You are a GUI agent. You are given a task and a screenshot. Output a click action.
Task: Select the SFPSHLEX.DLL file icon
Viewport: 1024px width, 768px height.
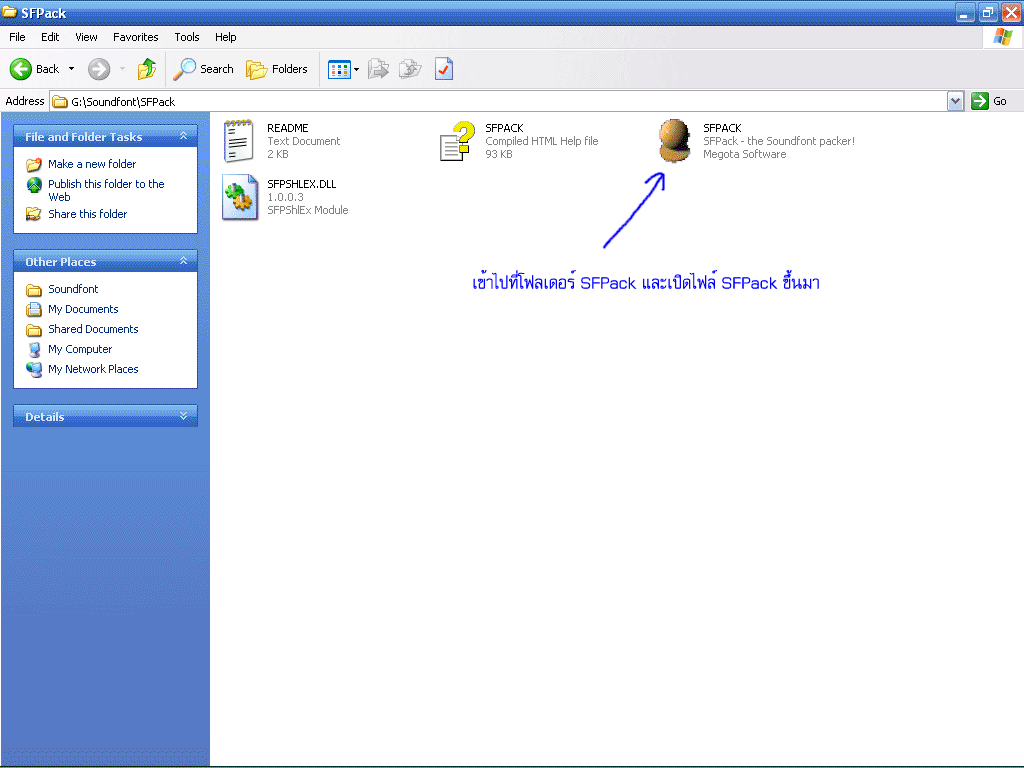click(x=240, y=197)
